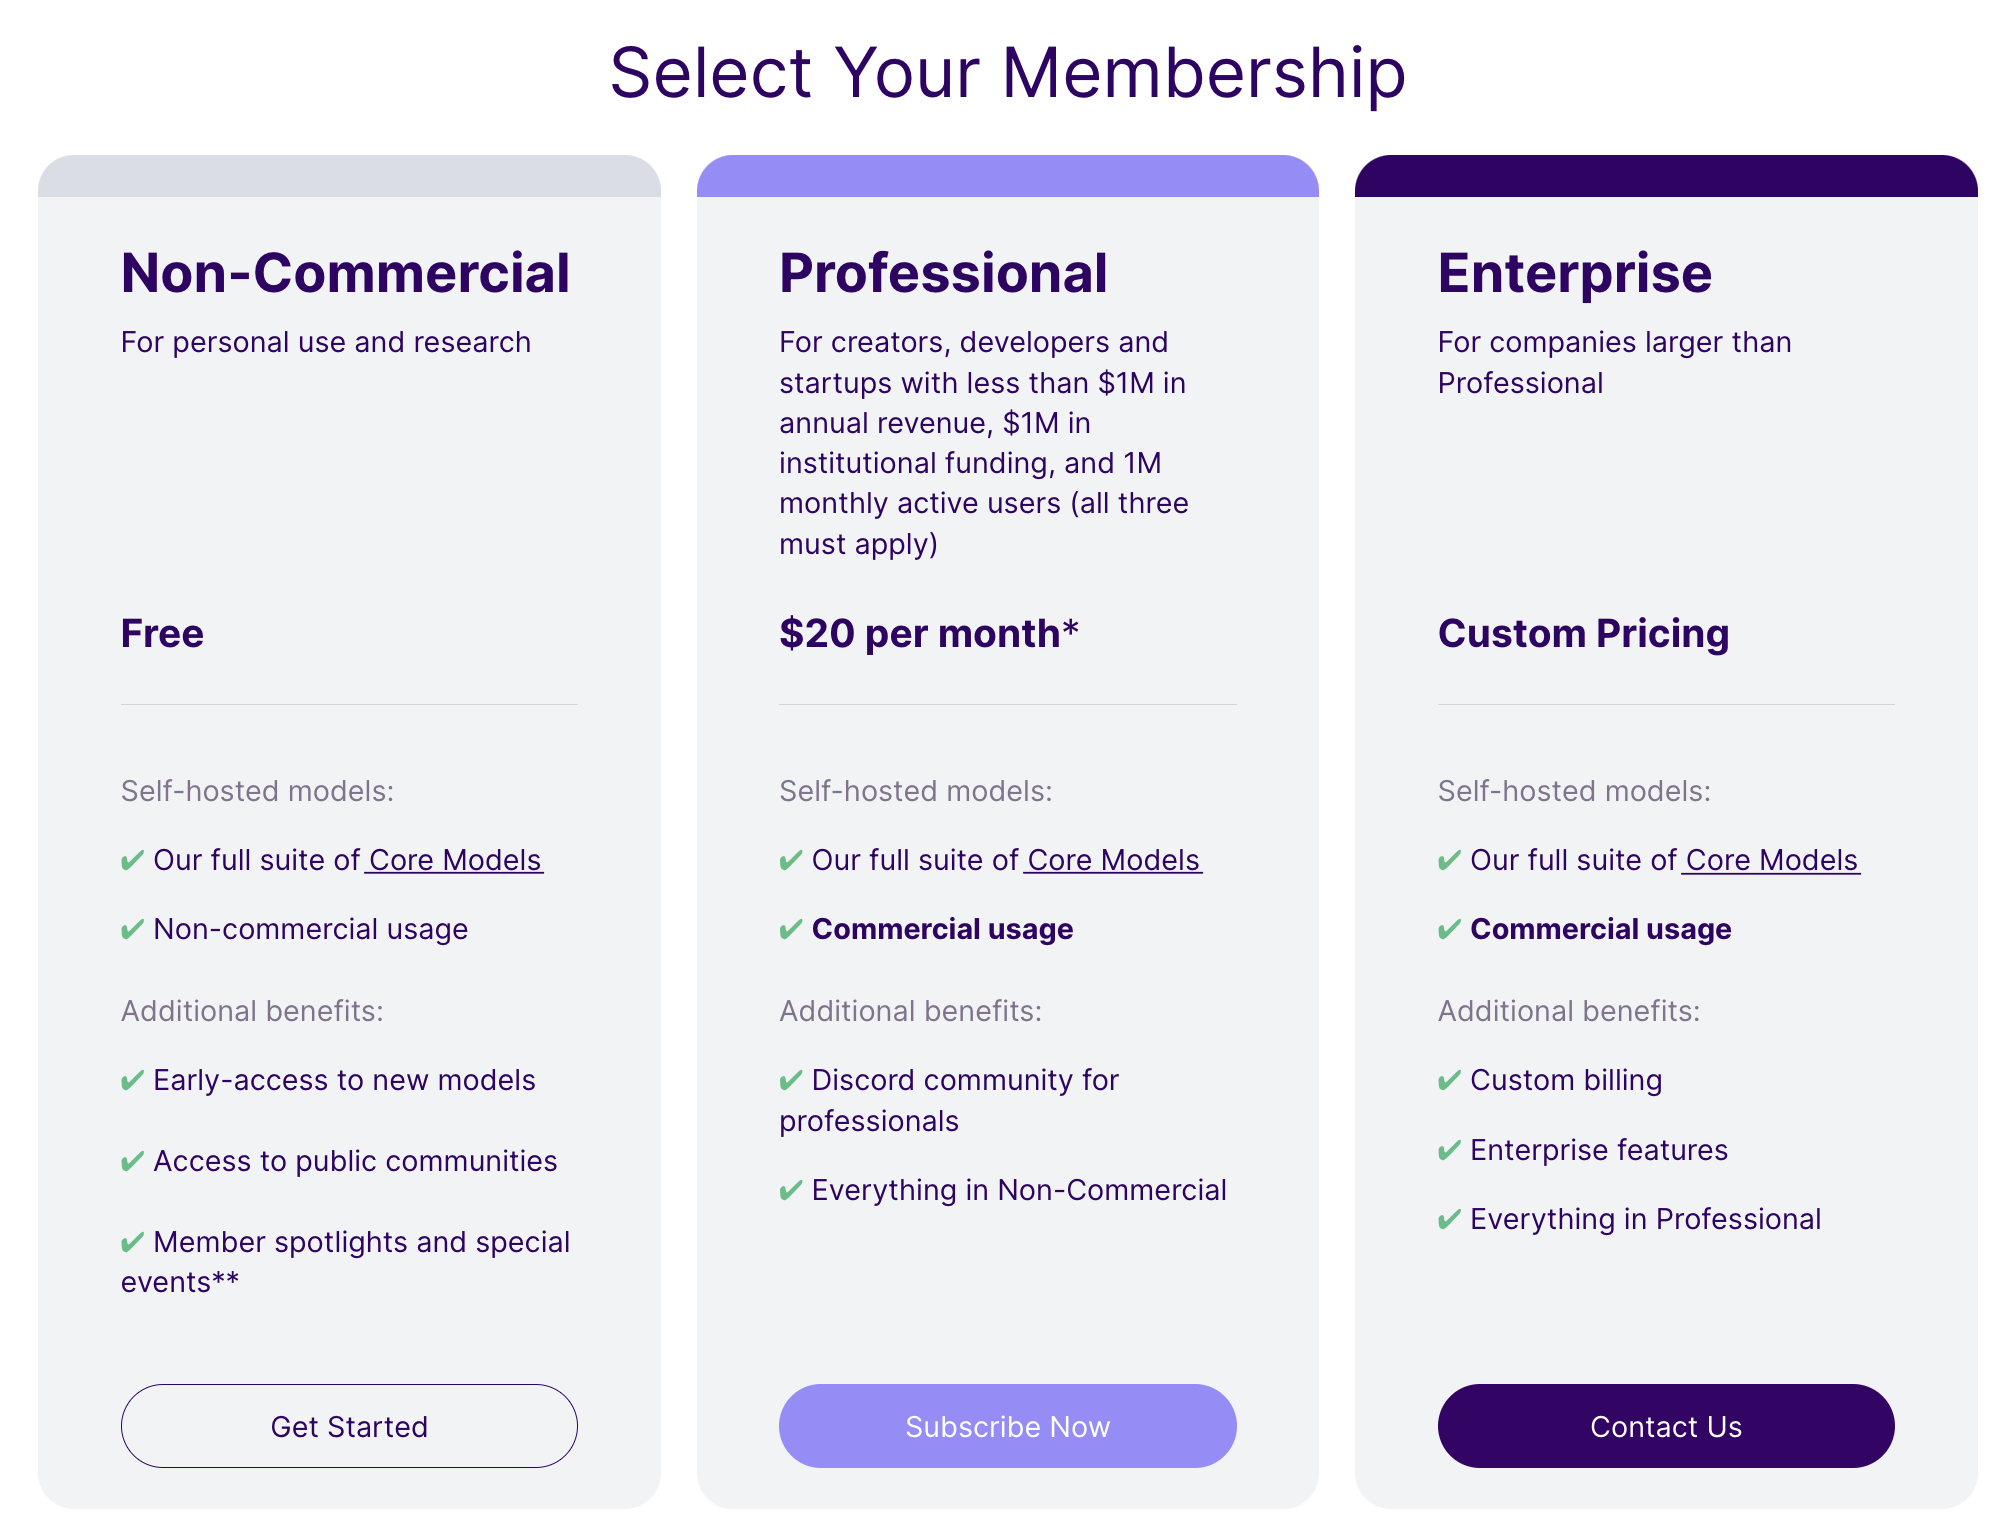Open Core Models link in Enterprise plan
This screenshot has width=2014, height=1538.
coord(1771,860)
